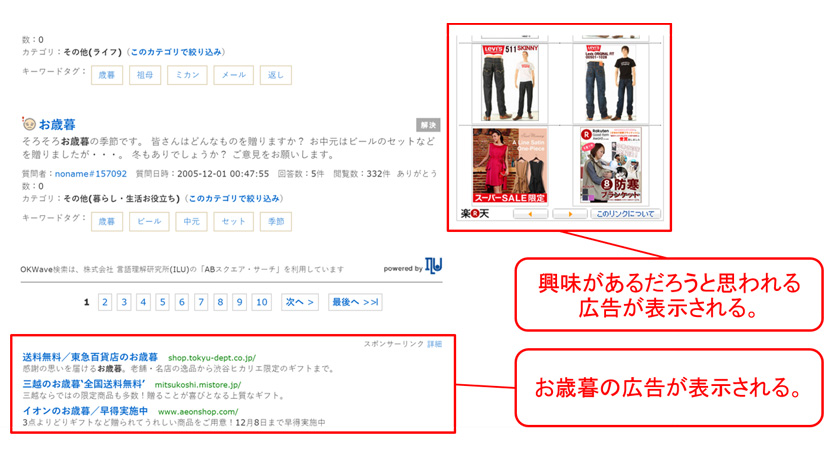Open the 防寒ブランケット Rakuten ad
Viewport: 830px width, 460px height.
point(610,166)
